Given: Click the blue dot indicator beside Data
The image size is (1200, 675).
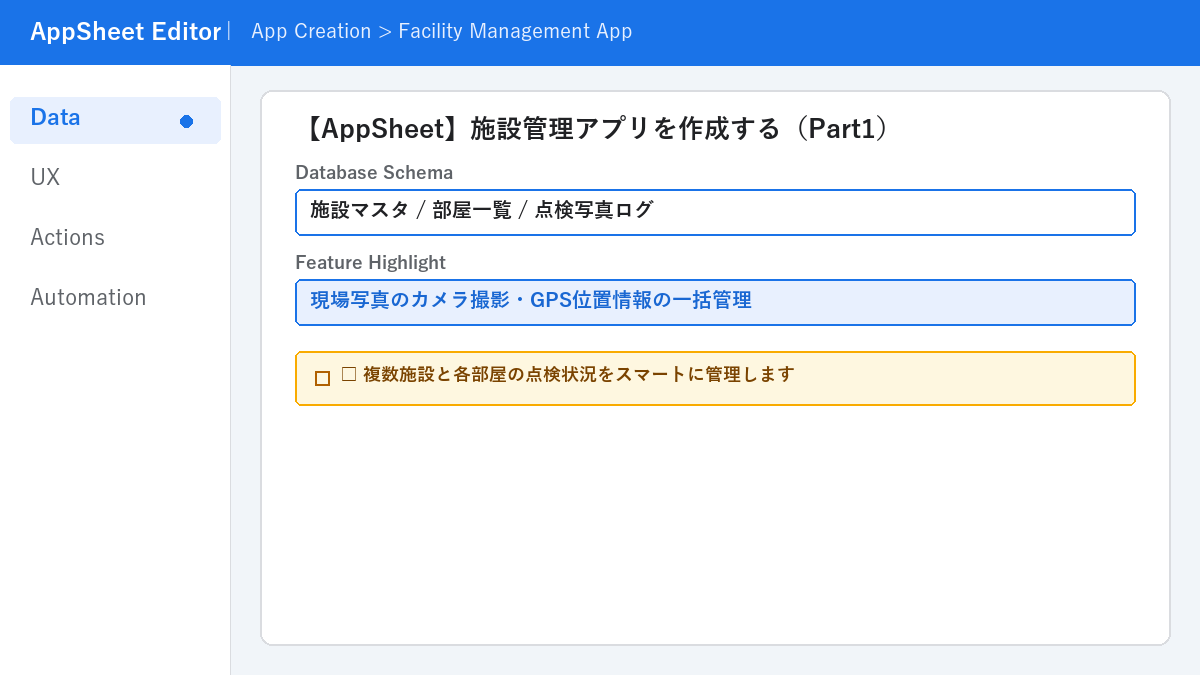Looking at the screenshot, I should 186,121.
